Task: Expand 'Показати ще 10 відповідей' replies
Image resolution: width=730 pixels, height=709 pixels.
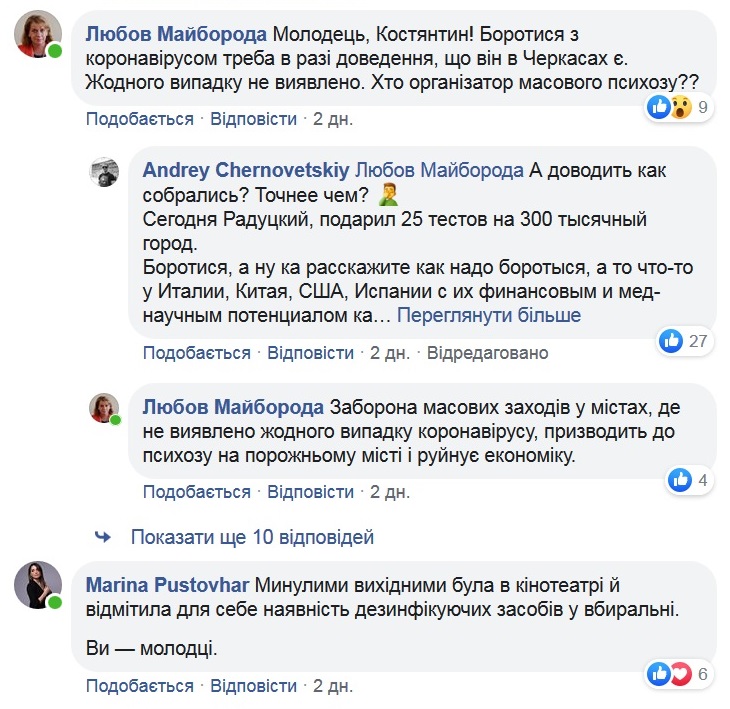Action: point(252,537)
